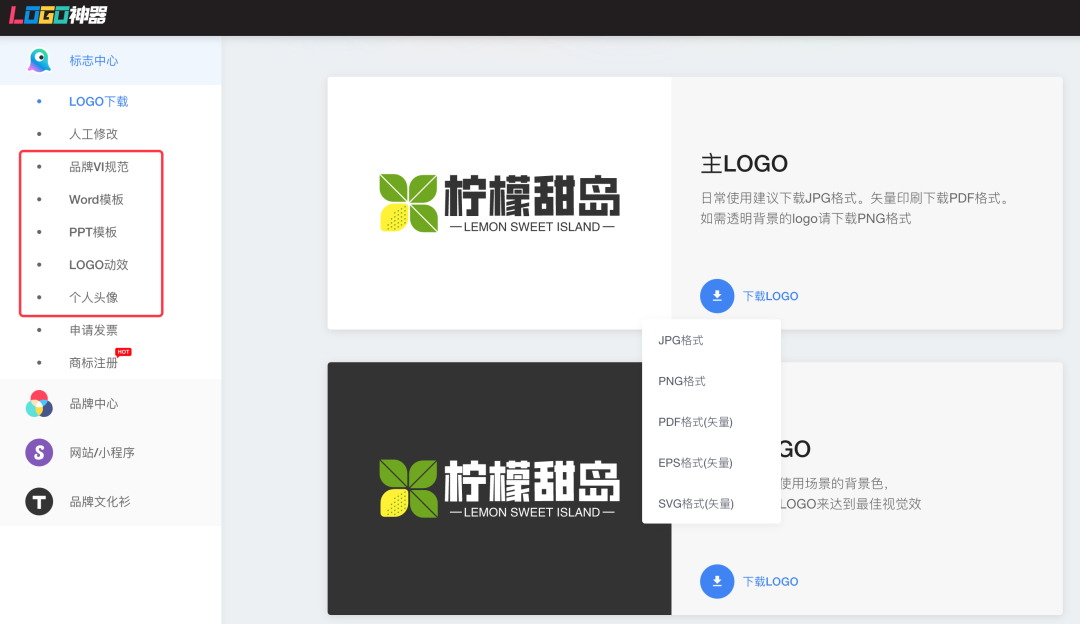Screen dimensions: 1080x624
Task: Pick PDF格式(矢量) download option
Action: [x=696, y=423]
